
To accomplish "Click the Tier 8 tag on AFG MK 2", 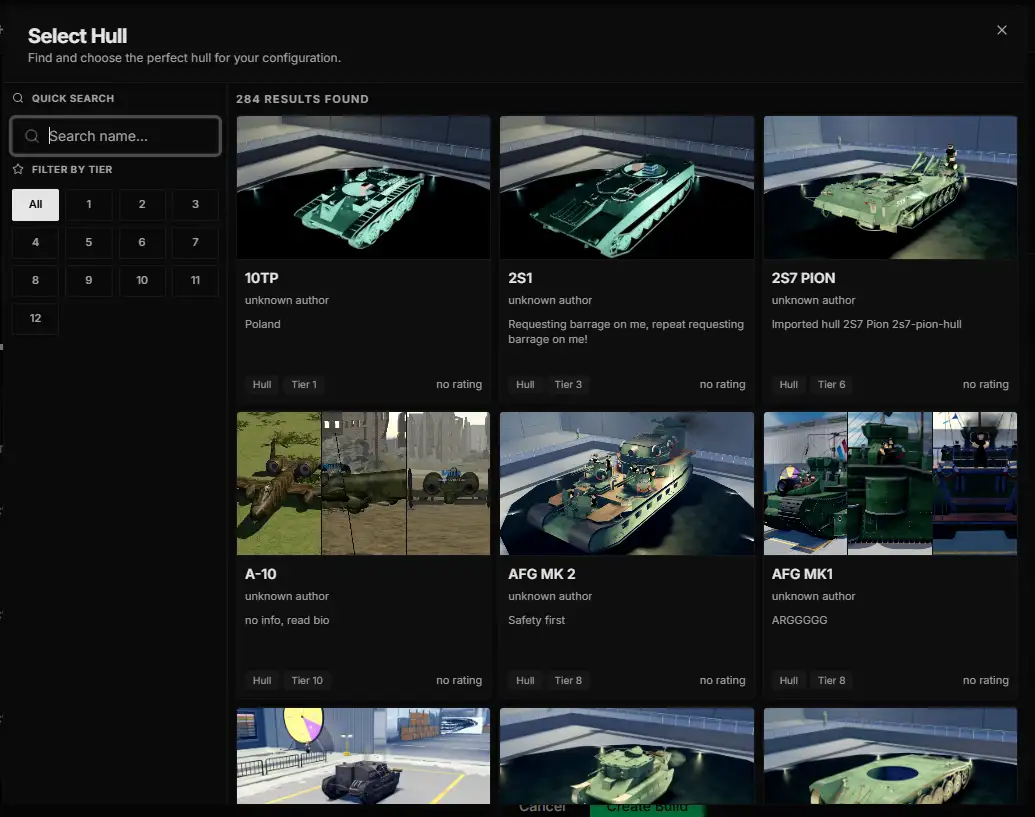I will (x=568, y=680).
